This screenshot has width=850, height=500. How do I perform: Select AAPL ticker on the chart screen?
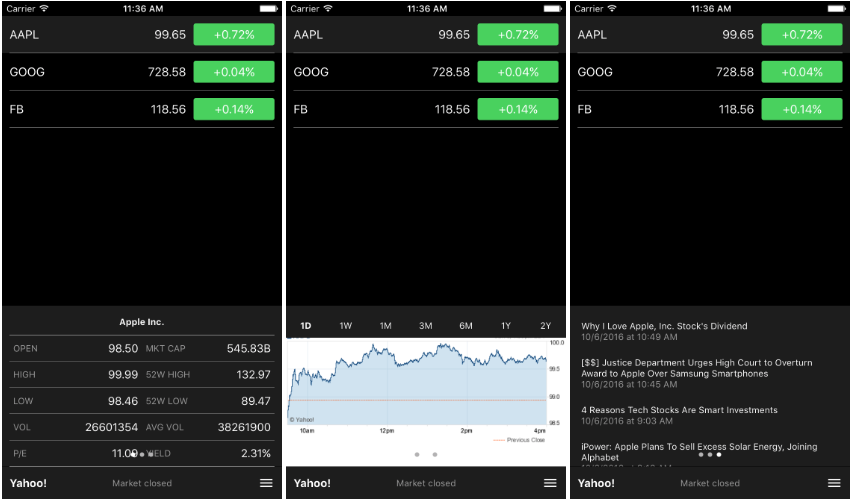pyautogui.click(x=308, y=35)
